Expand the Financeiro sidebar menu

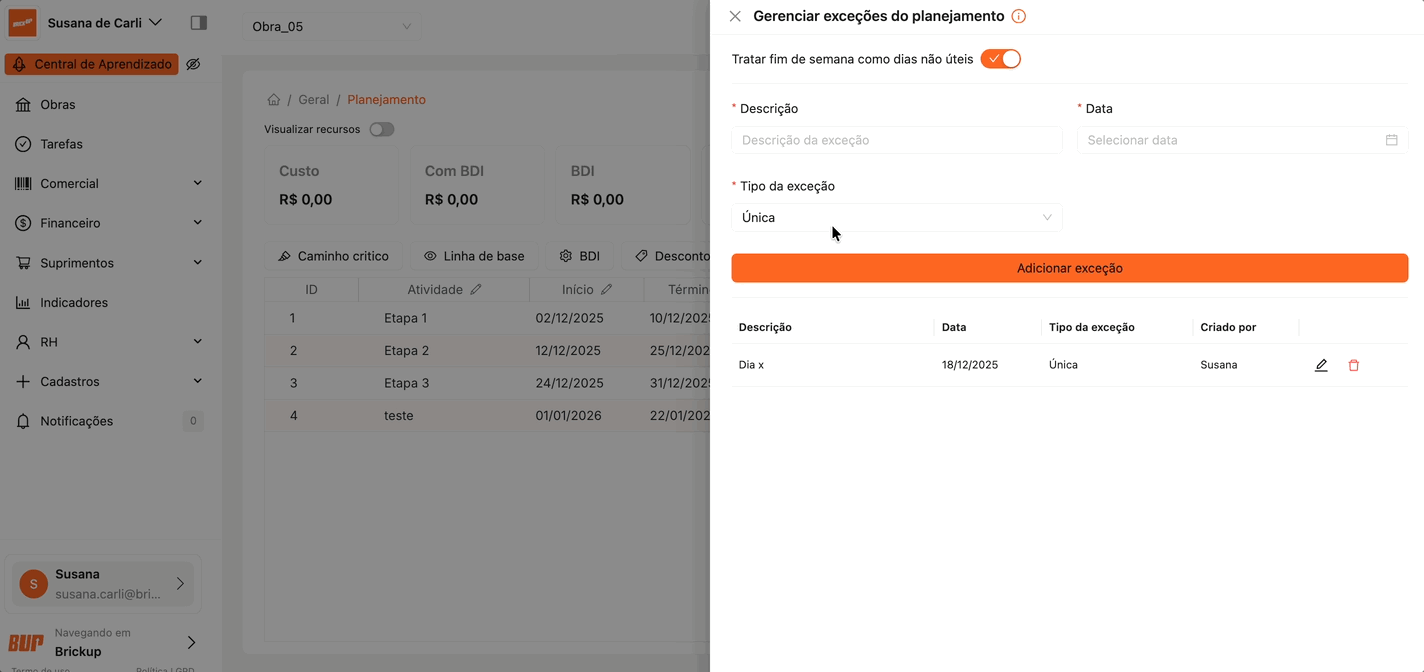click(x=109, y=223)
